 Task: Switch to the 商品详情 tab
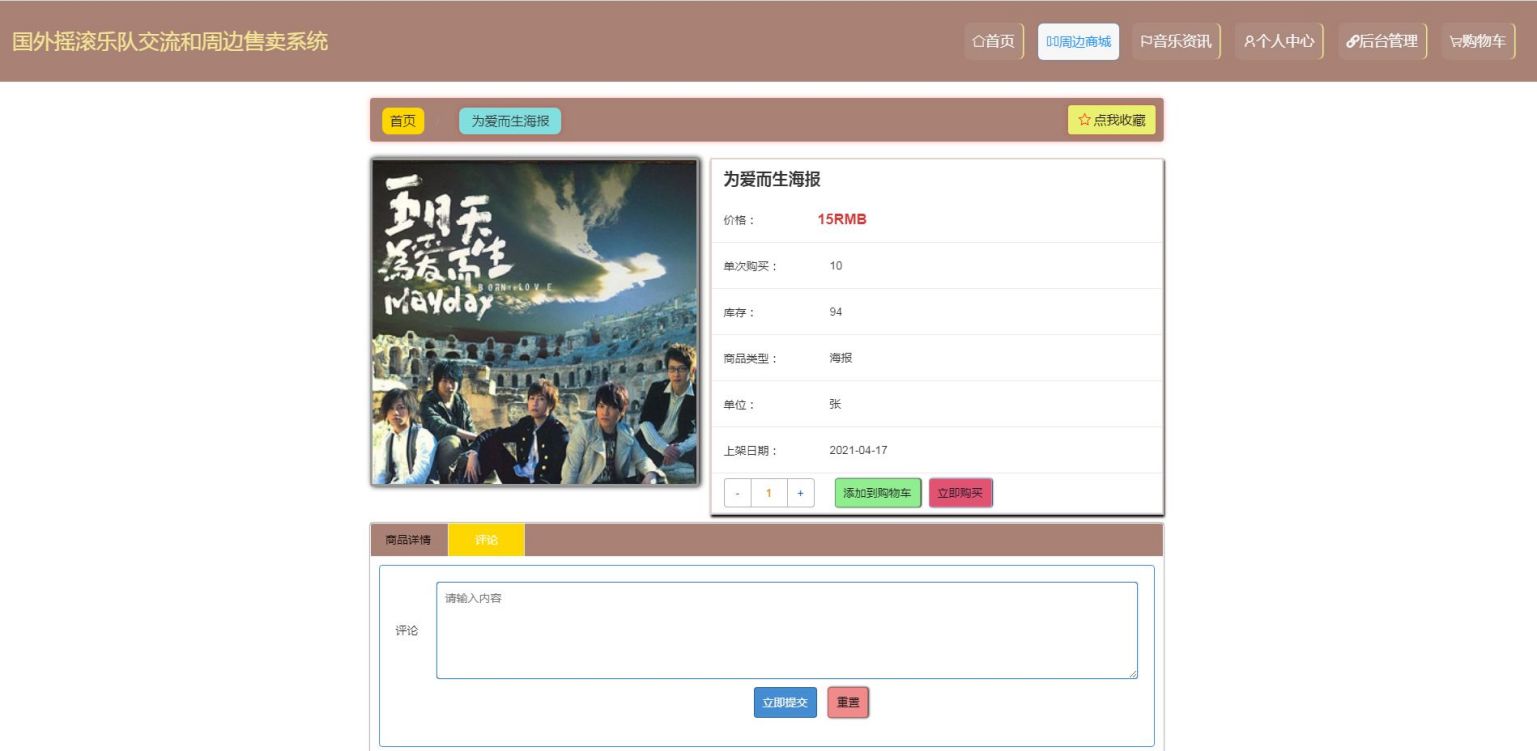pyautogui.click(x=408, y=540)
